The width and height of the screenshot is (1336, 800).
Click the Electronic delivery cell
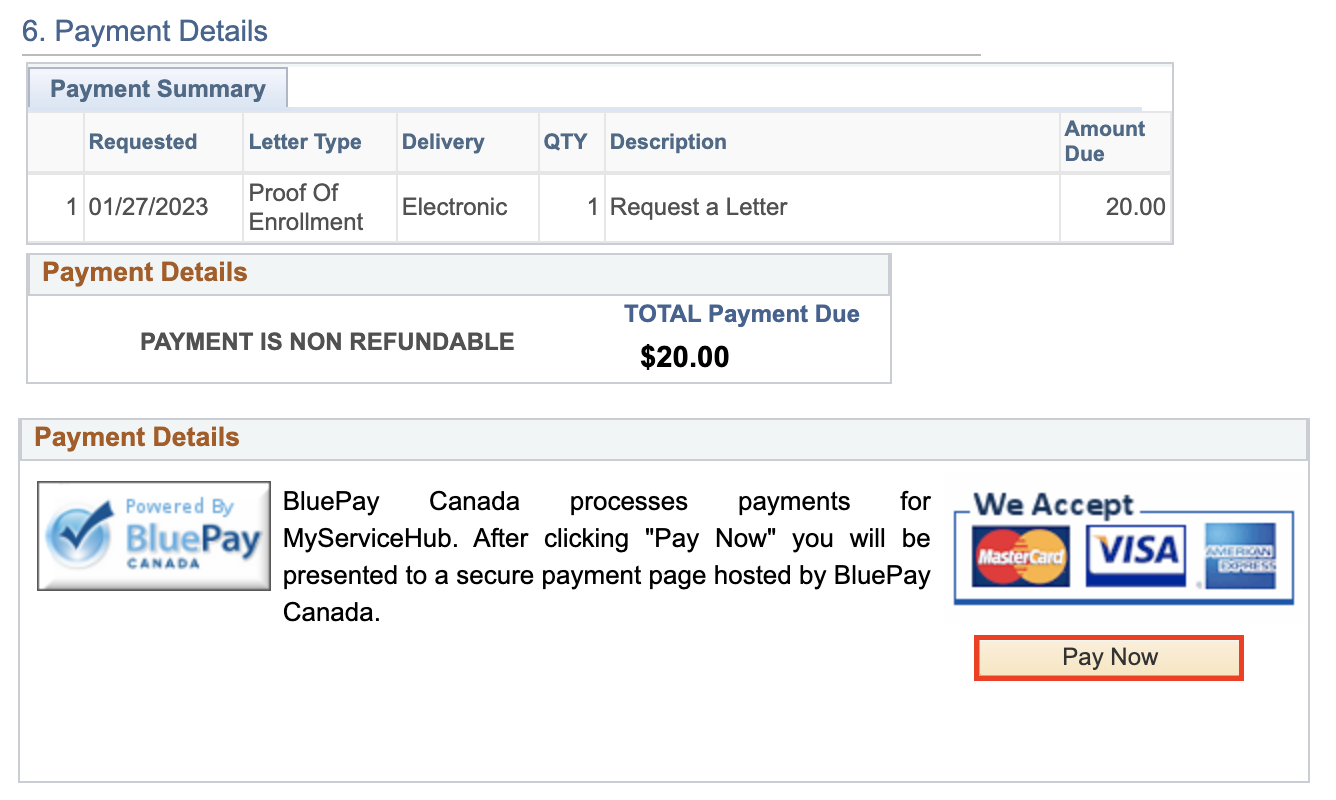click(x=455, y=208)
